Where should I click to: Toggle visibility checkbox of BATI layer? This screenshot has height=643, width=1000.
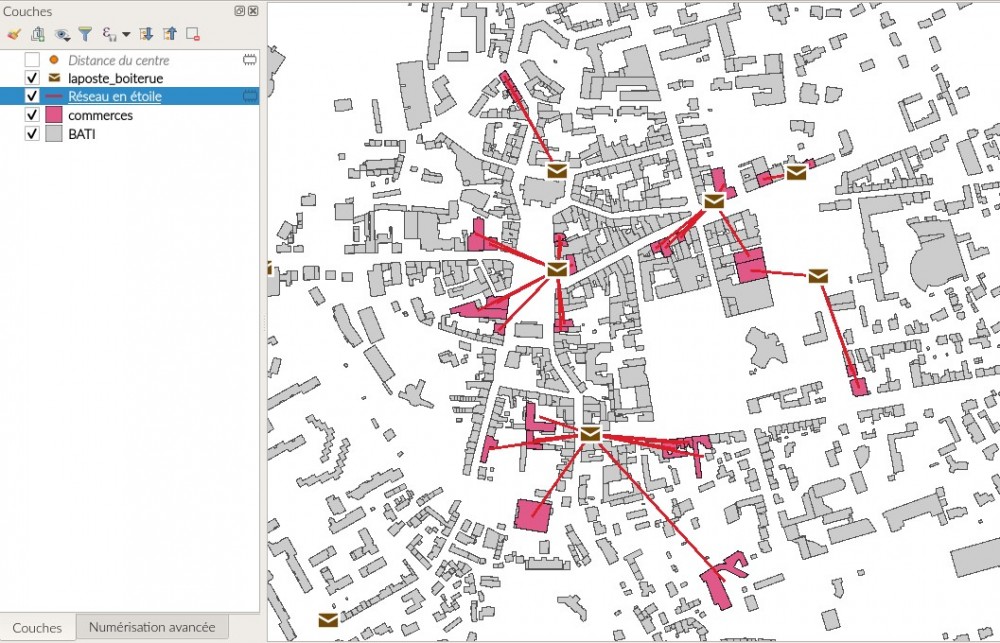(x=32, y=133)
